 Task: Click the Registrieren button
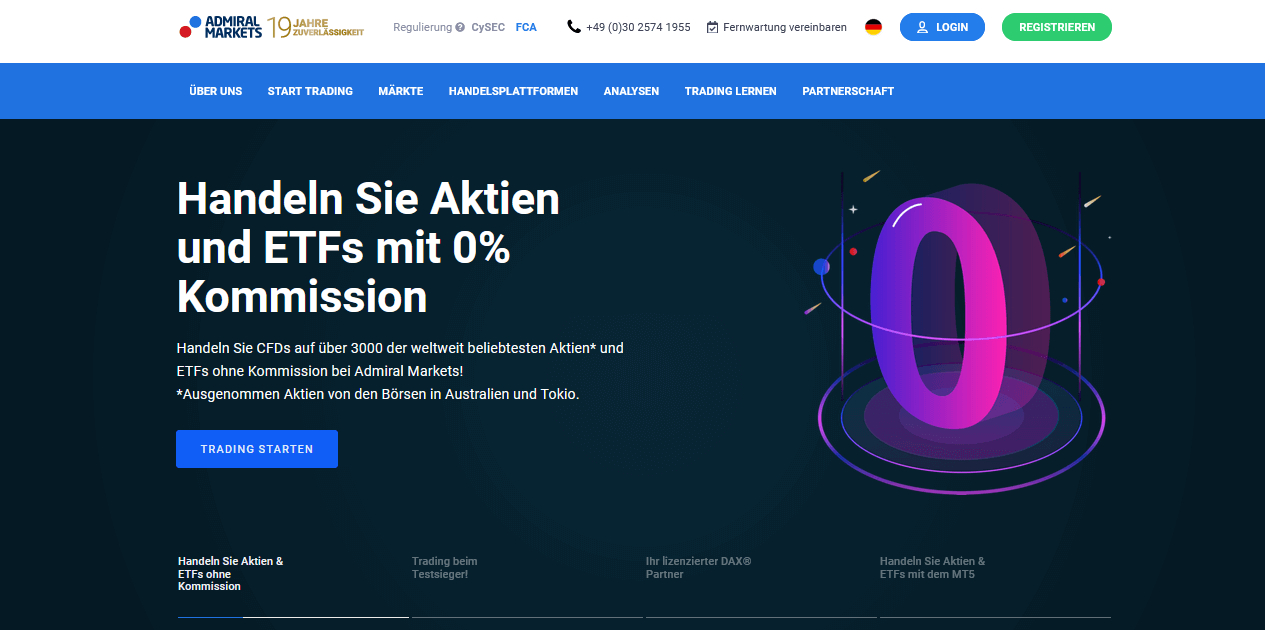1057,27
